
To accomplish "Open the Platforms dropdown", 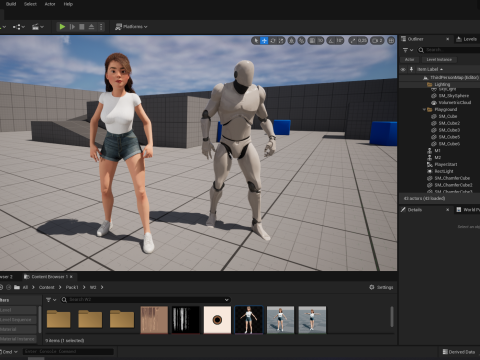I will point(131,27).
